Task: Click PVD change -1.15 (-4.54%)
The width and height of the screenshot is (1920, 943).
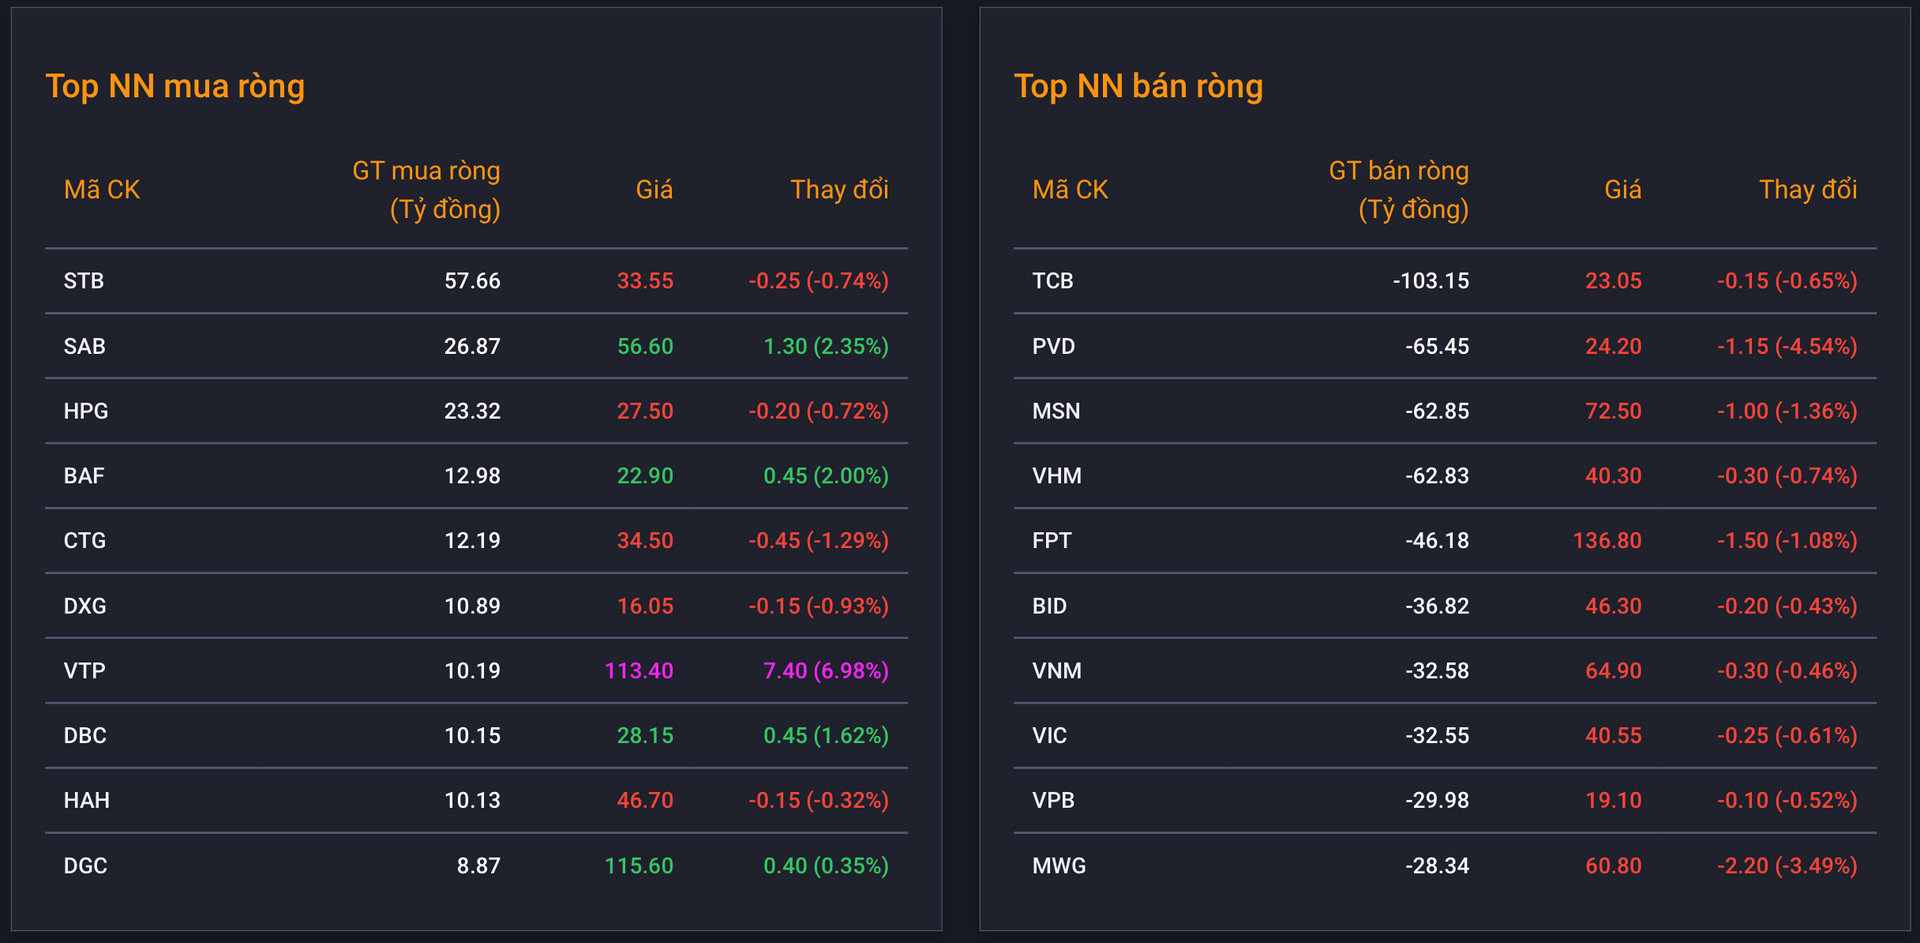Action: tap(1787, 346)
